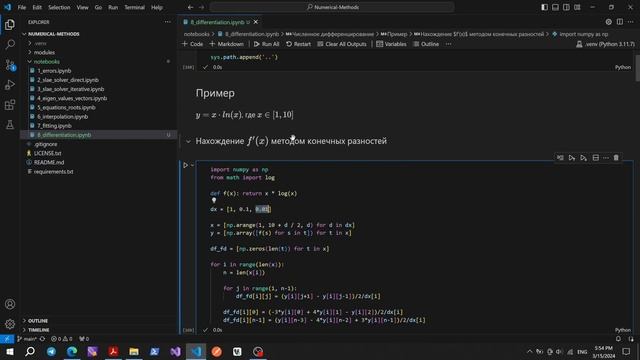The image size is (640, 360).
Task: Open notifications bell in status bar
Action: (x=618, y=339)
